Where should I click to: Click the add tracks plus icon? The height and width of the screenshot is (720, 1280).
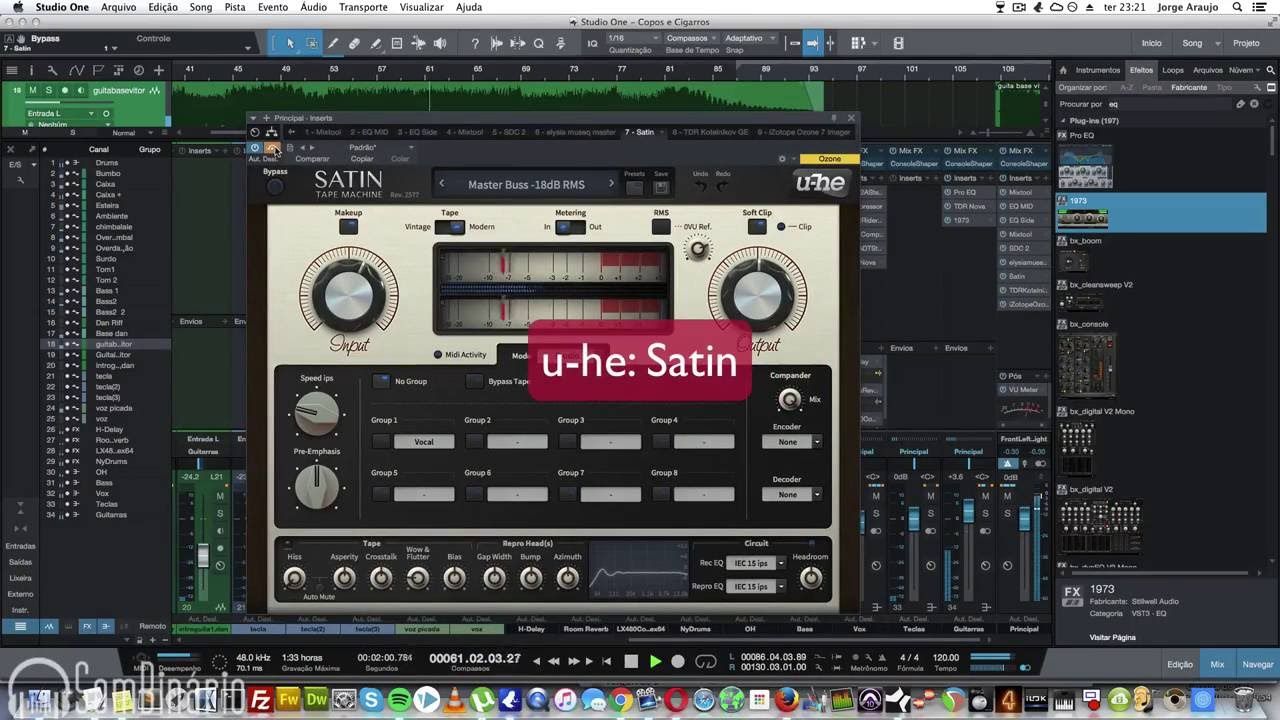tap(158, 70)
